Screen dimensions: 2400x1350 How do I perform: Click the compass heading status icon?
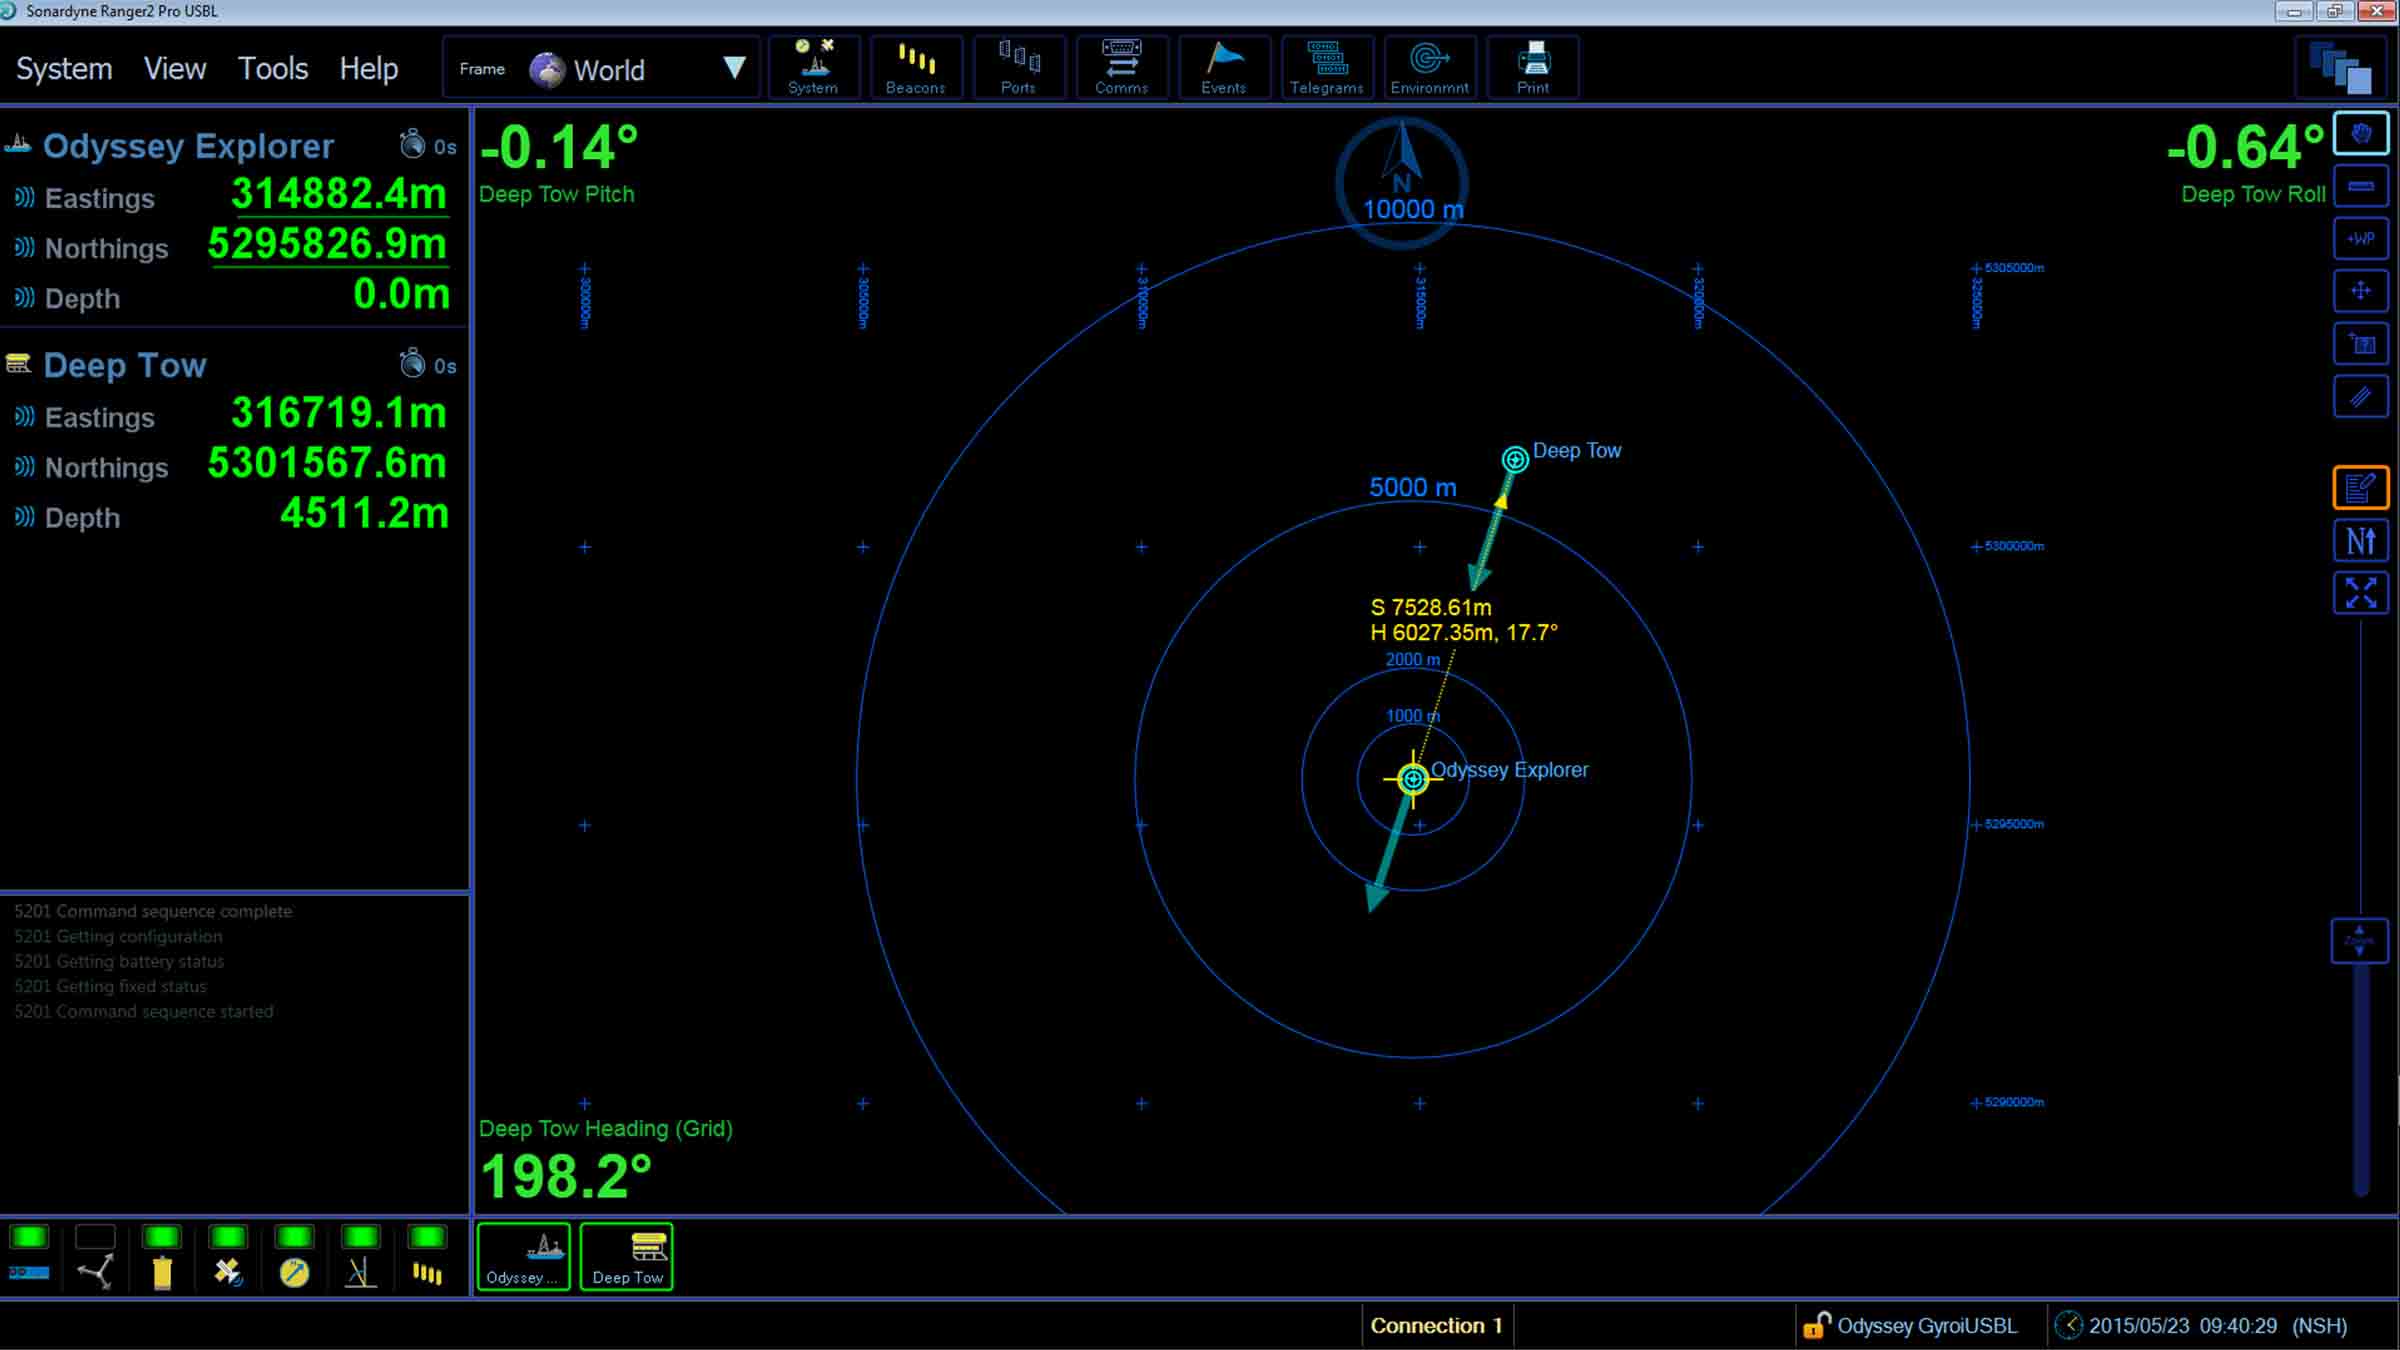tap(294, 1272)
